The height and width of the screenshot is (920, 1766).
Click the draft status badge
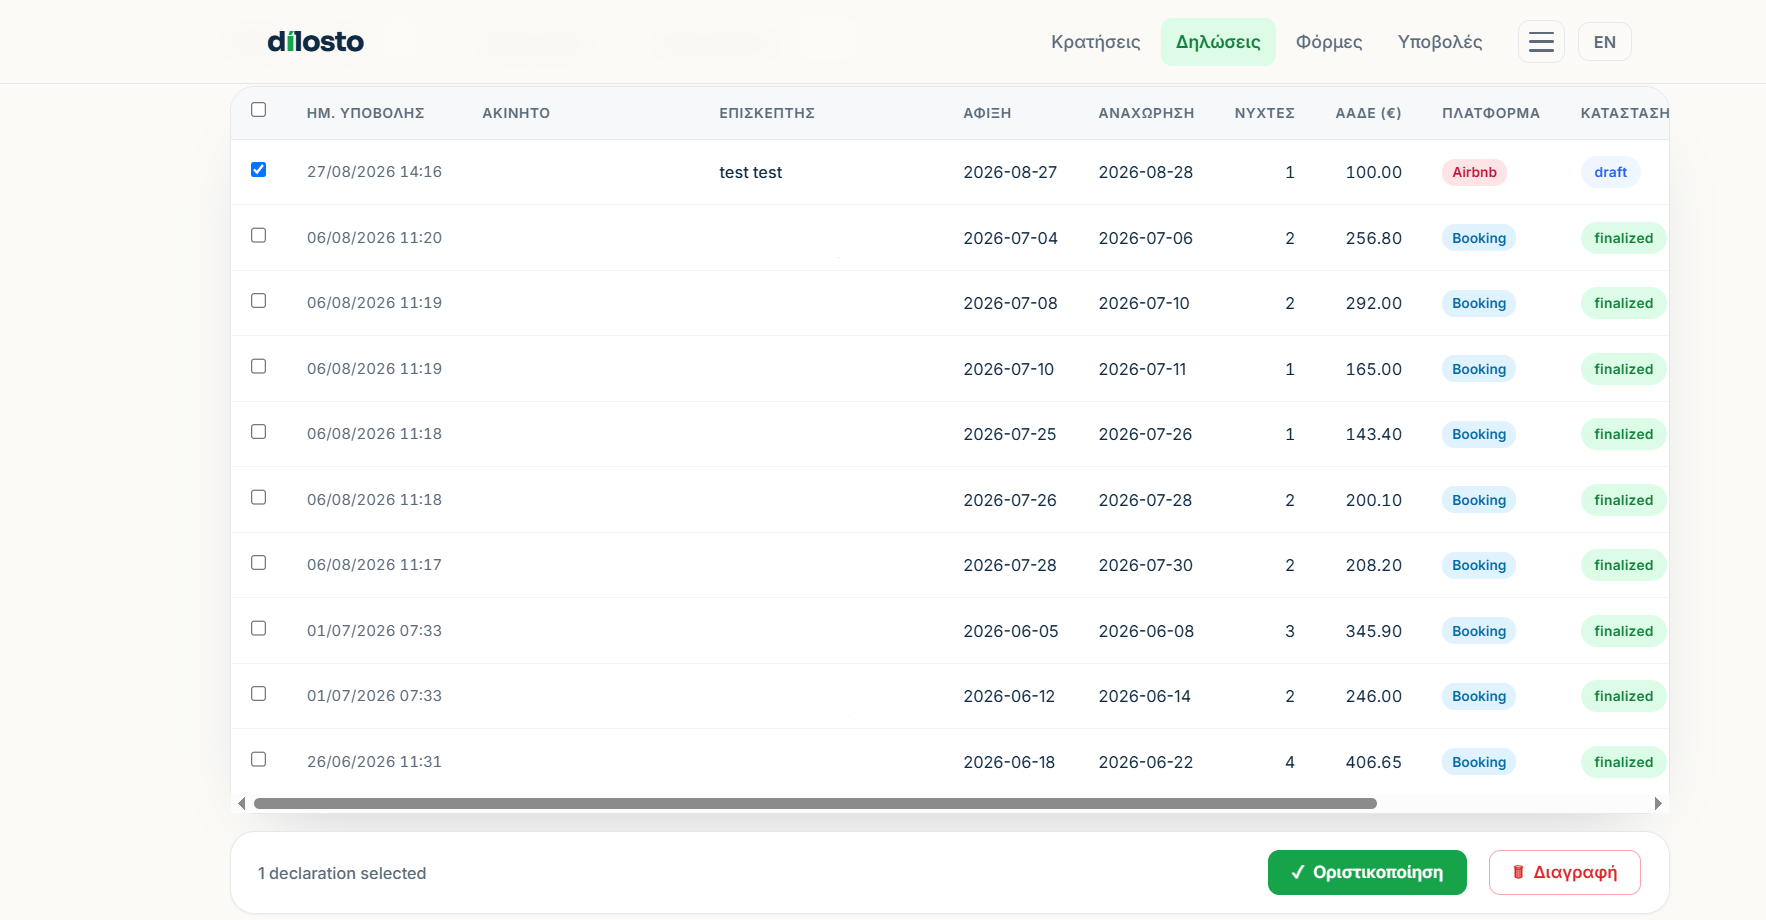click(x=1610, y=172)
